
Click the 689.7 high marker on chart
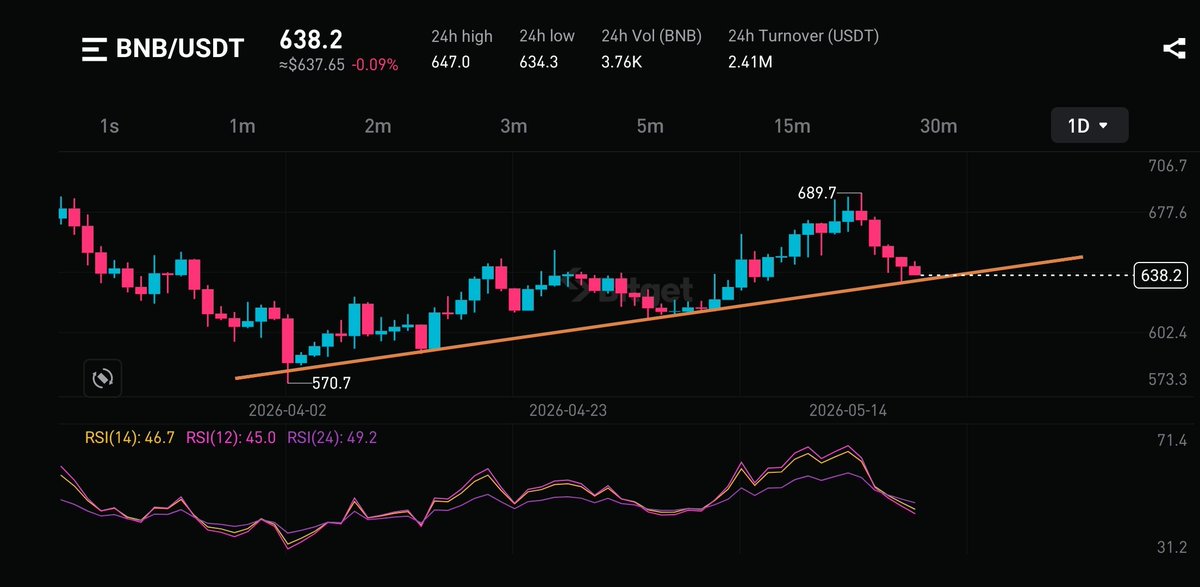816,193
